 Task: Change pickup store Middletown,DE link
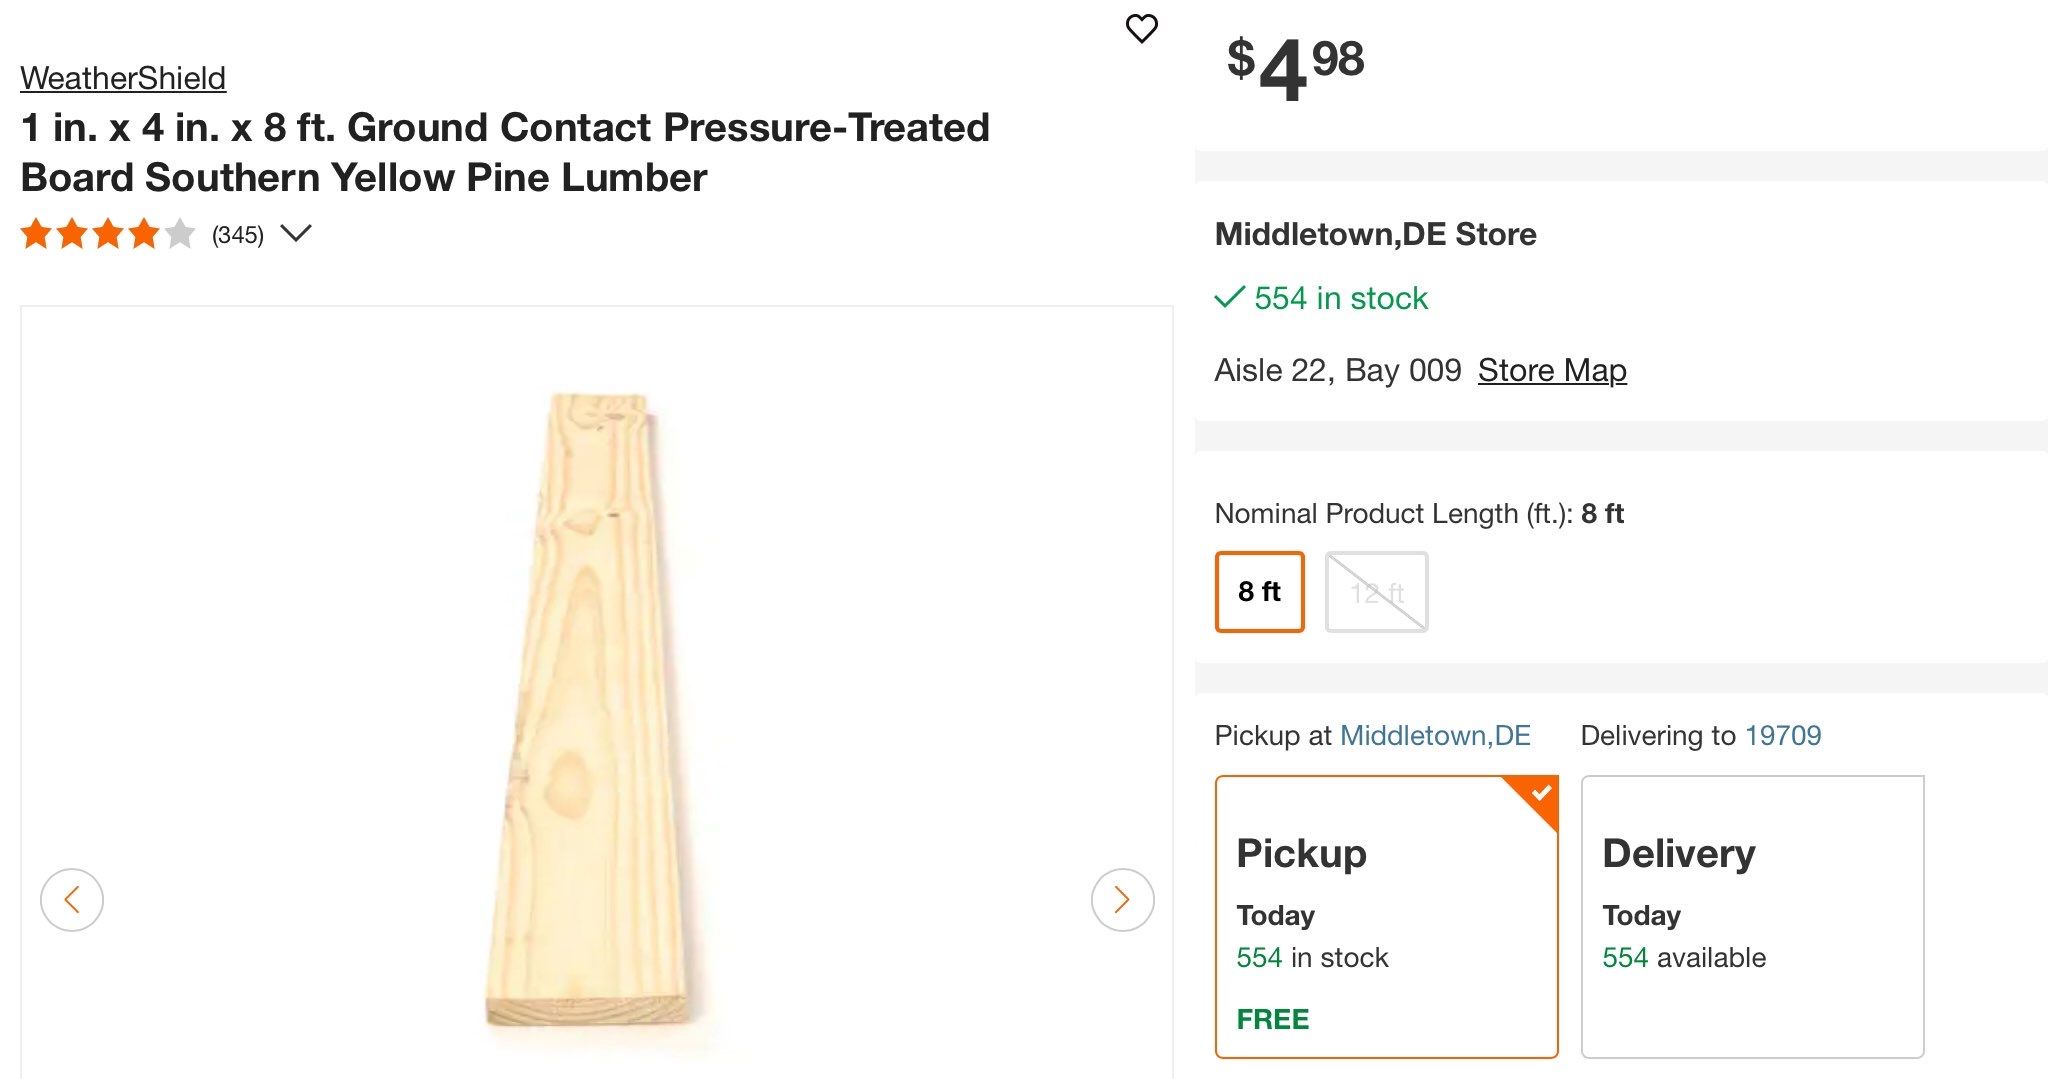1435,736
